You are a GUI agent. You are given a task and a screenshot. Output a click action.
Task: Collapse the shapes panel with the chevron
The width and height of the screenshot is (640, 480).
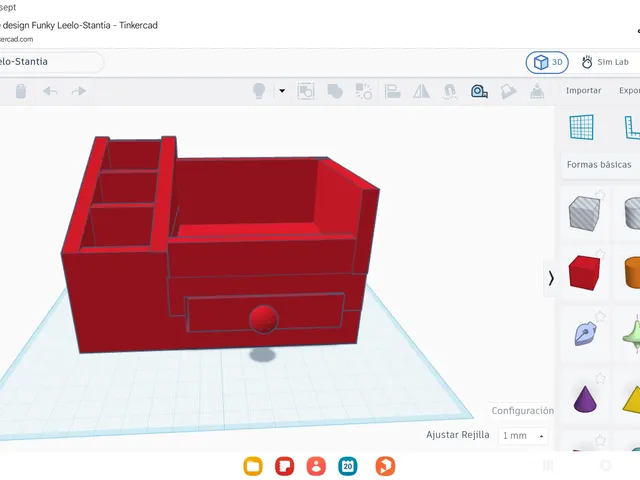pyautogui.click(x=551, y=278)
